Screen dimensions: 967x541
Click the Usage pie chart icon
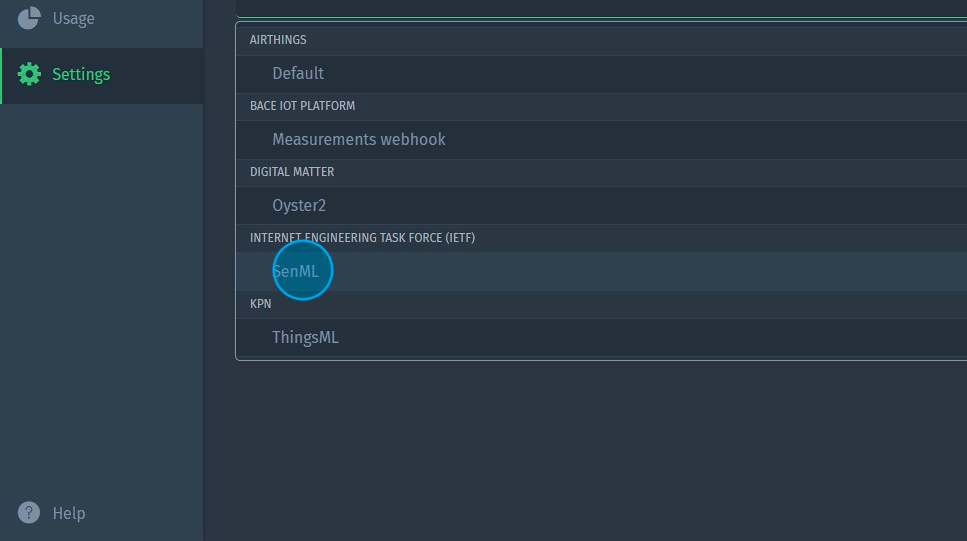29,18
